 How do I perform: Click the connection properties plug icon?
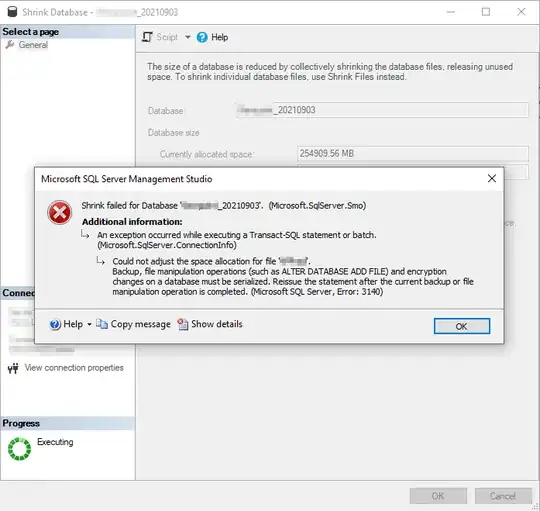click(13, 368)
